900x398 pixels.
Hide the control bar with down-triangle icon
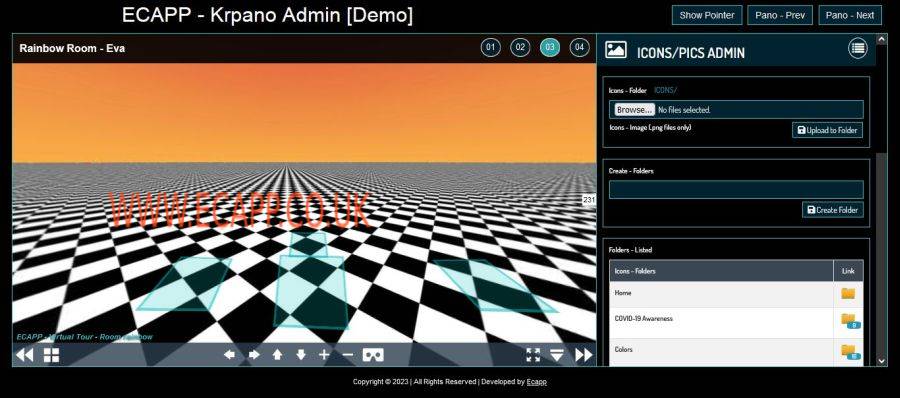(557, 355)
